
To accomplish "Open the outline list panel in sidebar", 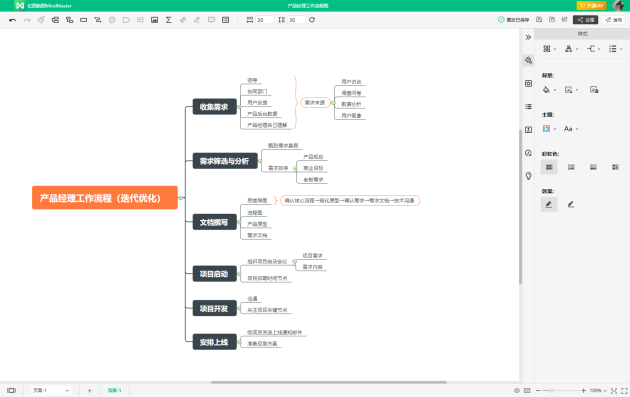I will coord(528,106).
